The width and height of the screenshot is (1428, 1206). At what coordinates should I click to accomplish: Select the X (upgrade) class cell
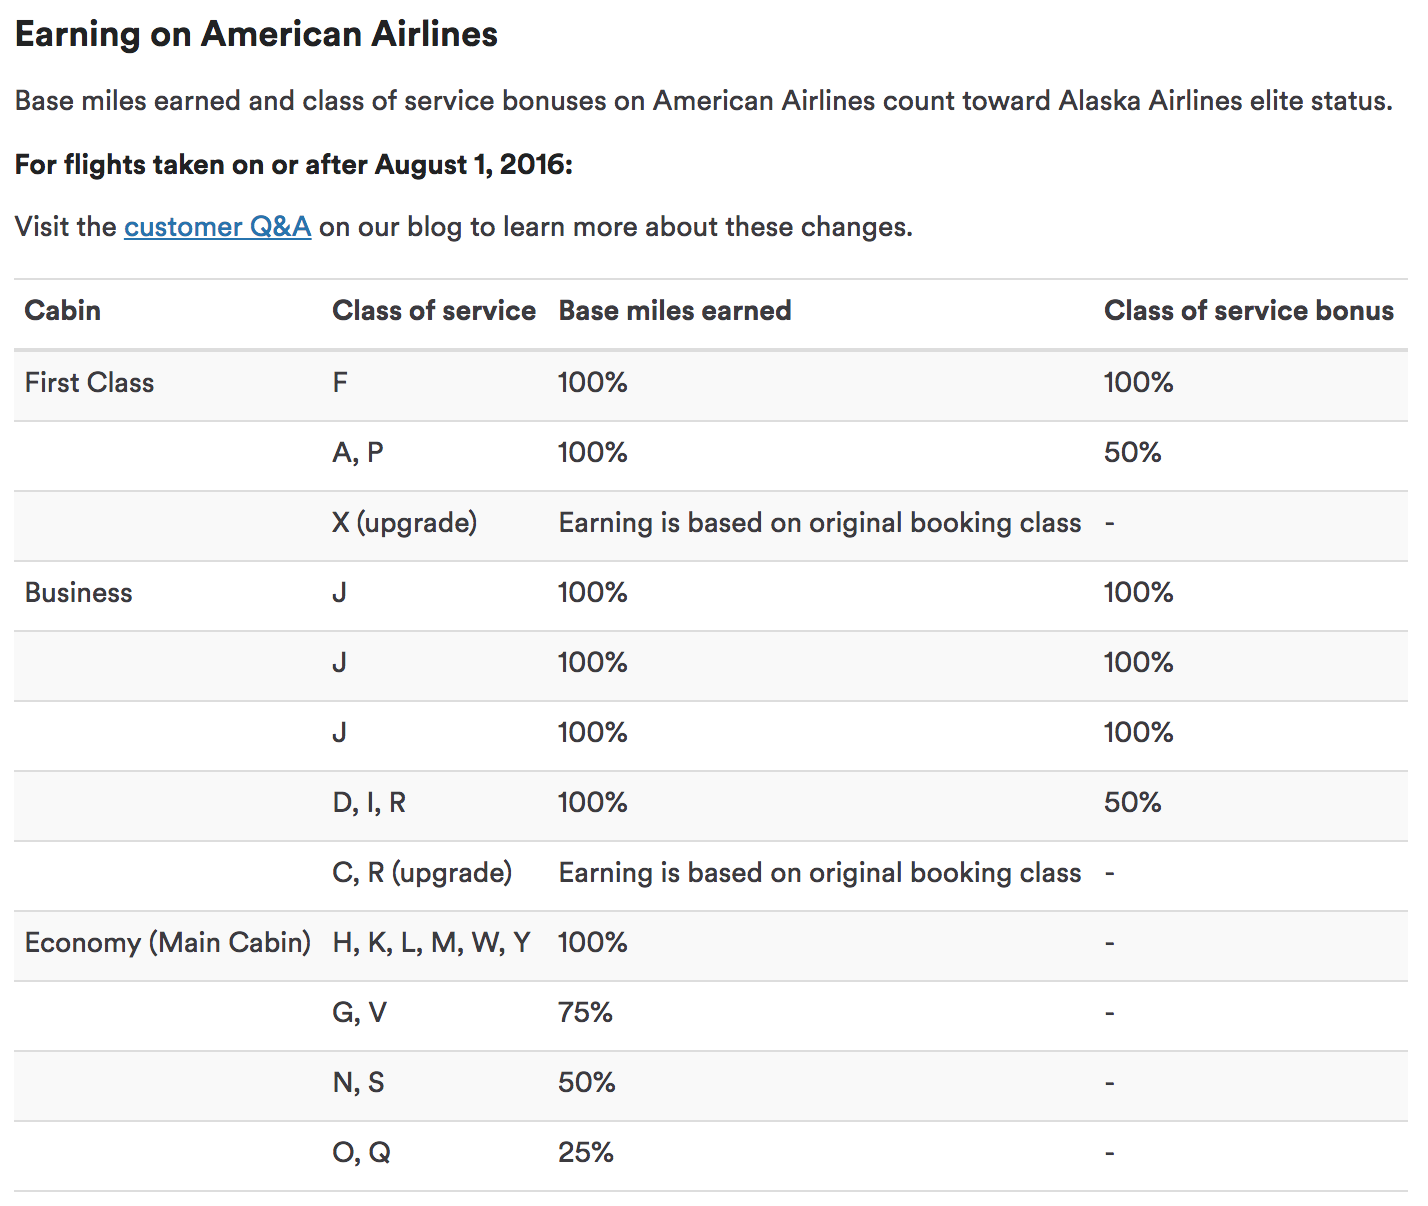[x=404, y=523]
